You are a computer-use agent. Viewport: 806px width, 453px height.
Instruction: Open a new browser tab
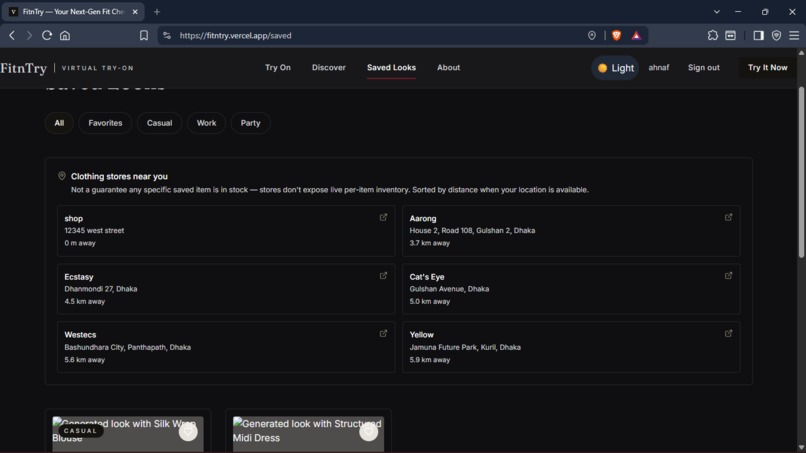[x=157, y=12]
